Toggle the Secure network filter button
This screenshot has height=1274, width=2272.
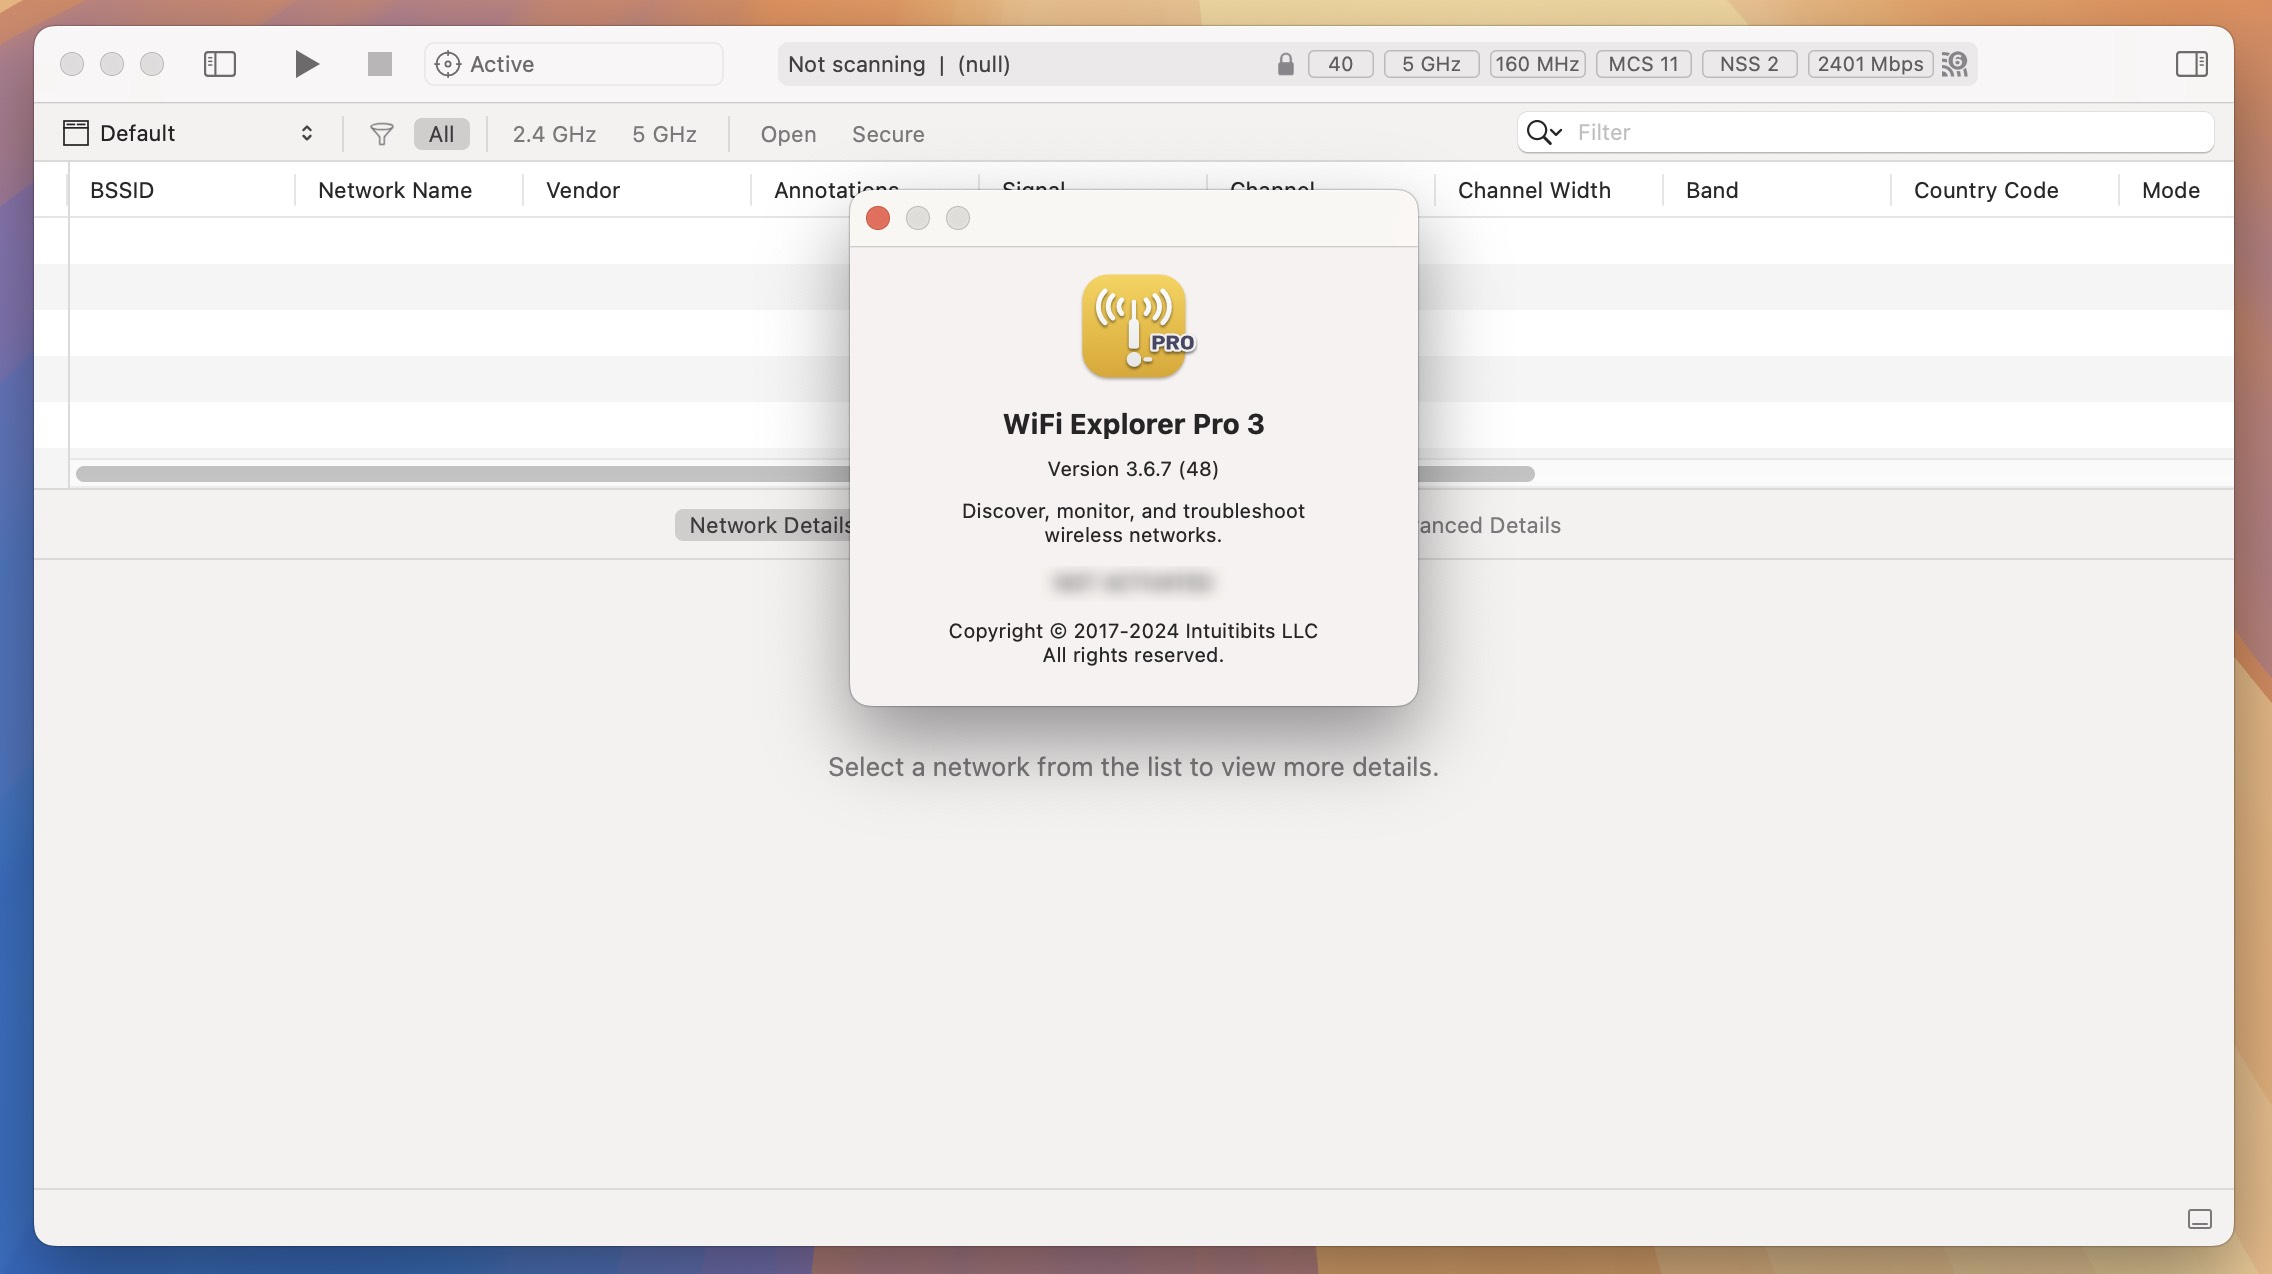pos(886,133)
